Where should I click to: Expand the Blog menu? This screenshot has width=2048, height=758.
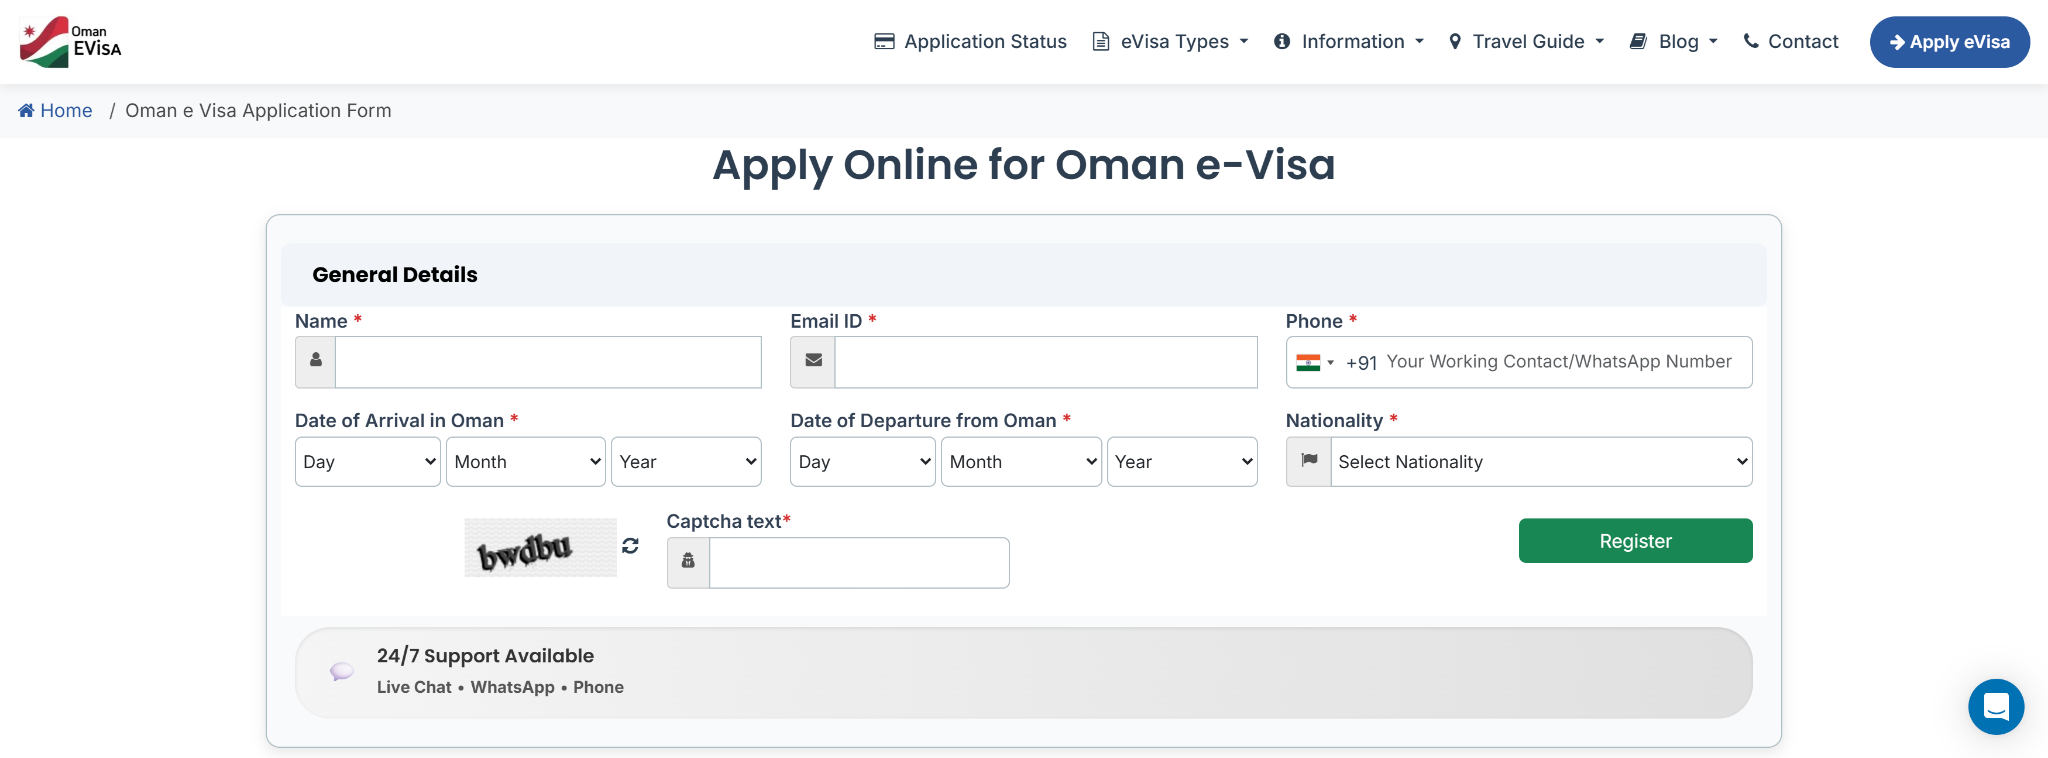click(x=1673, y=42)
